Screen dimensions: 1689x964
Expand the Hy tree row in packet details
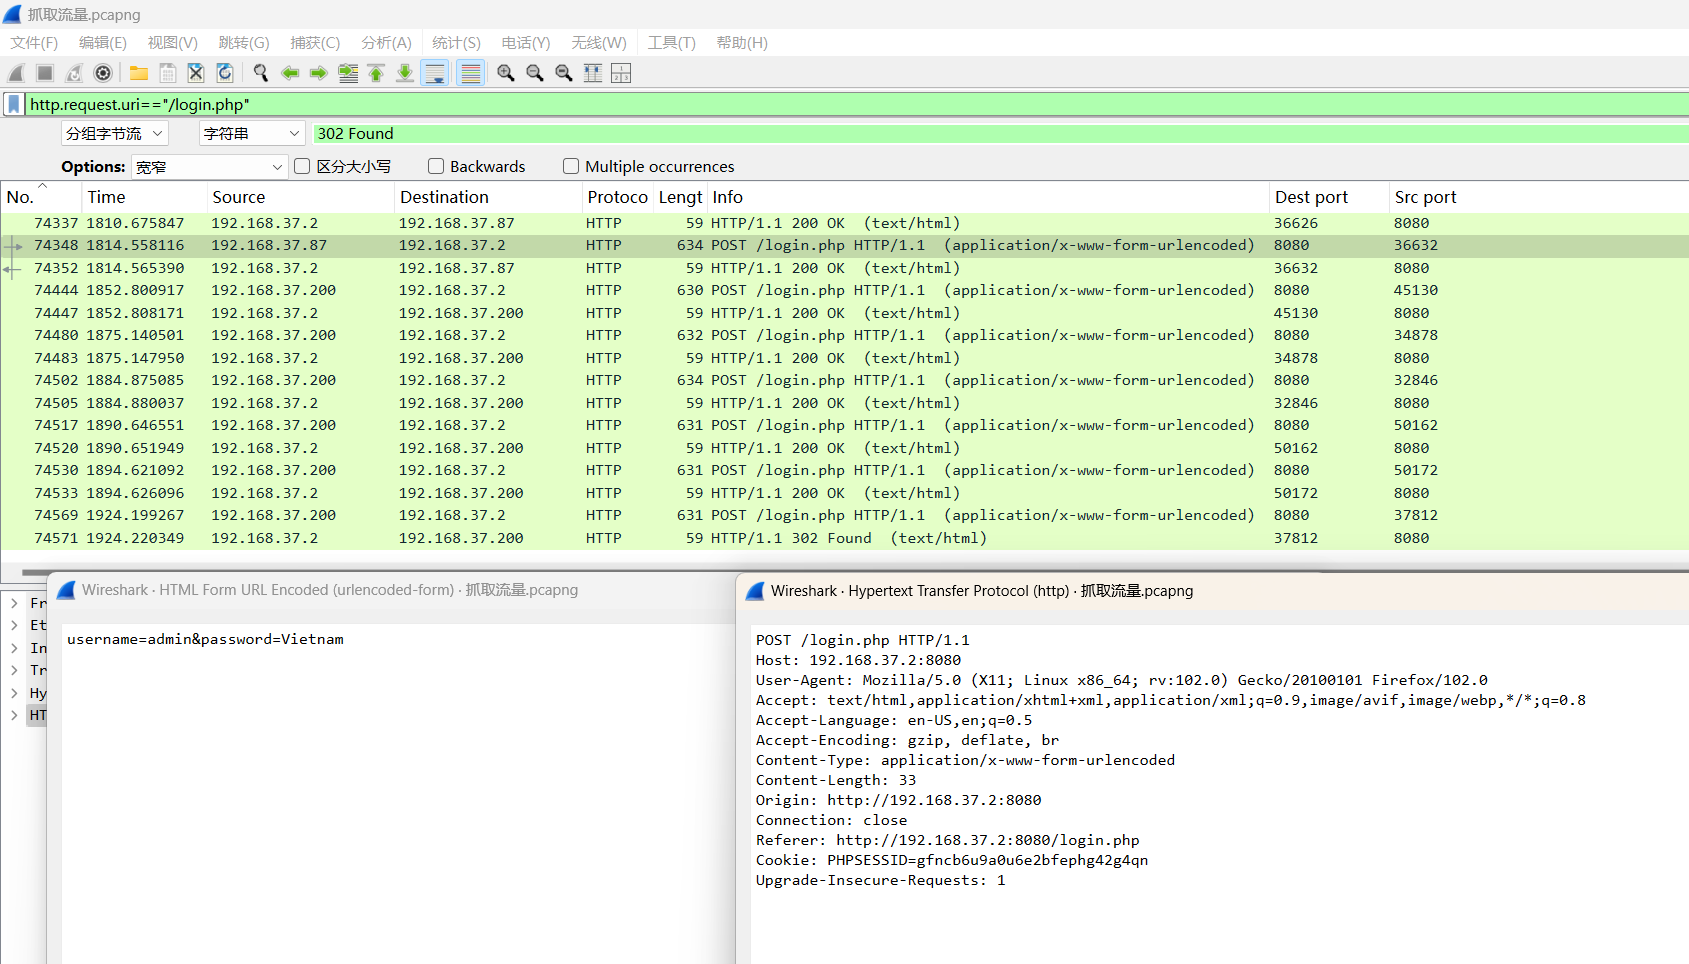[14, 693]
